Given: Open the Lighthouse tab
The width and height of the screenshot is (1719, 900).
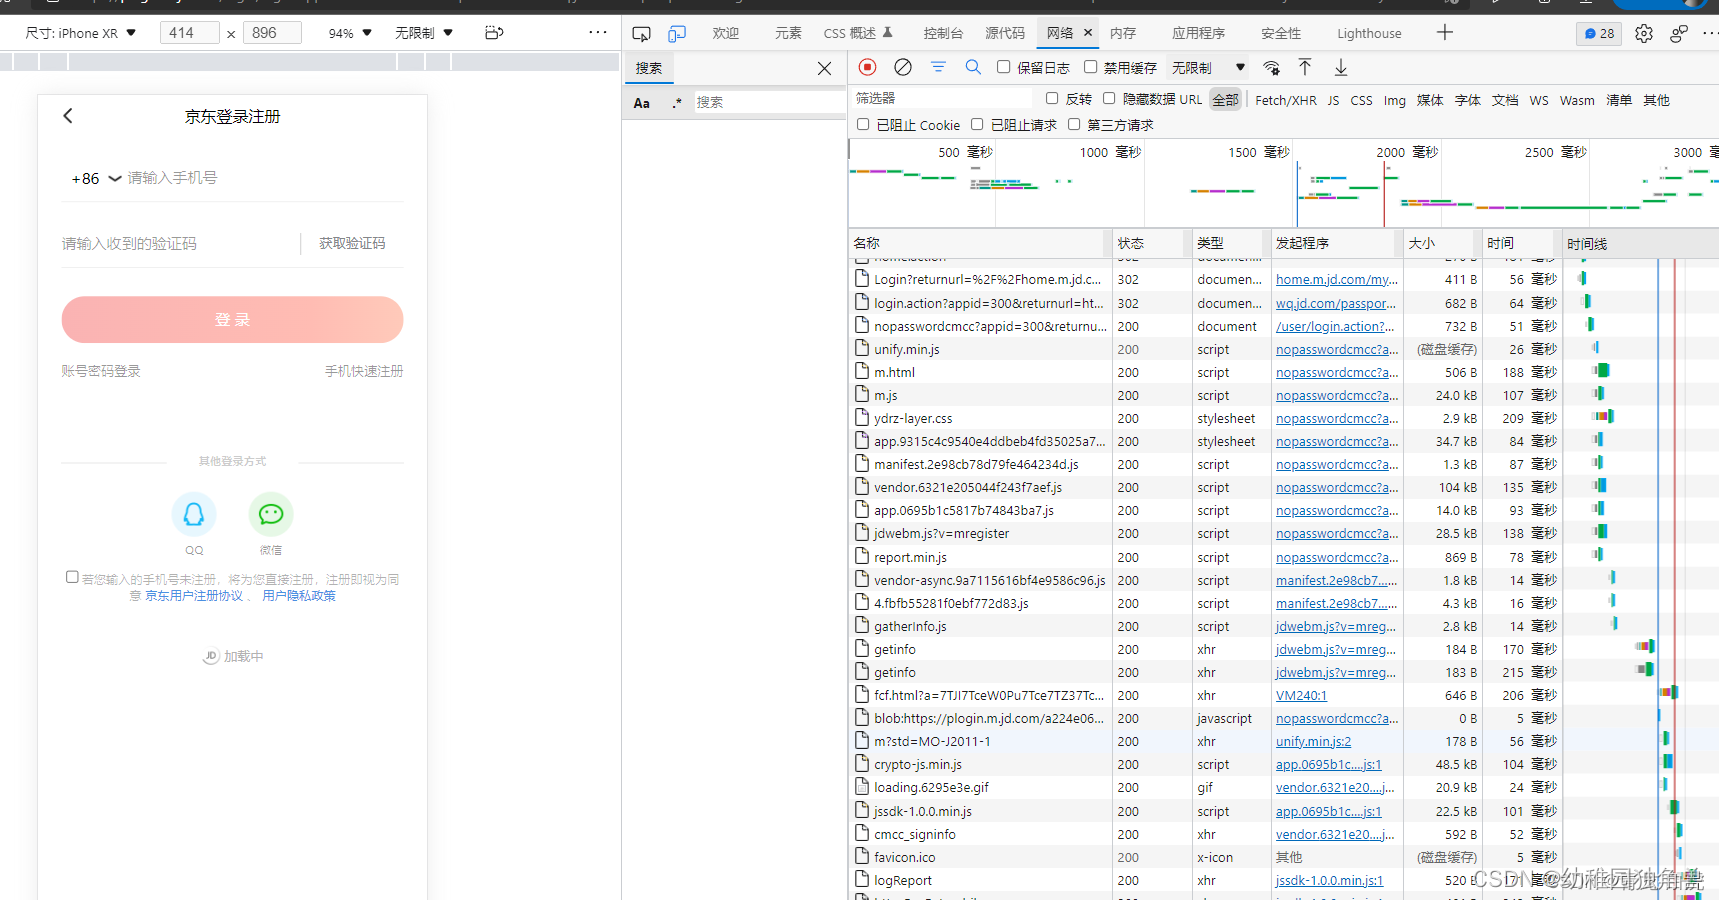Looking at the screenshot, I should tap(1369, 33).
